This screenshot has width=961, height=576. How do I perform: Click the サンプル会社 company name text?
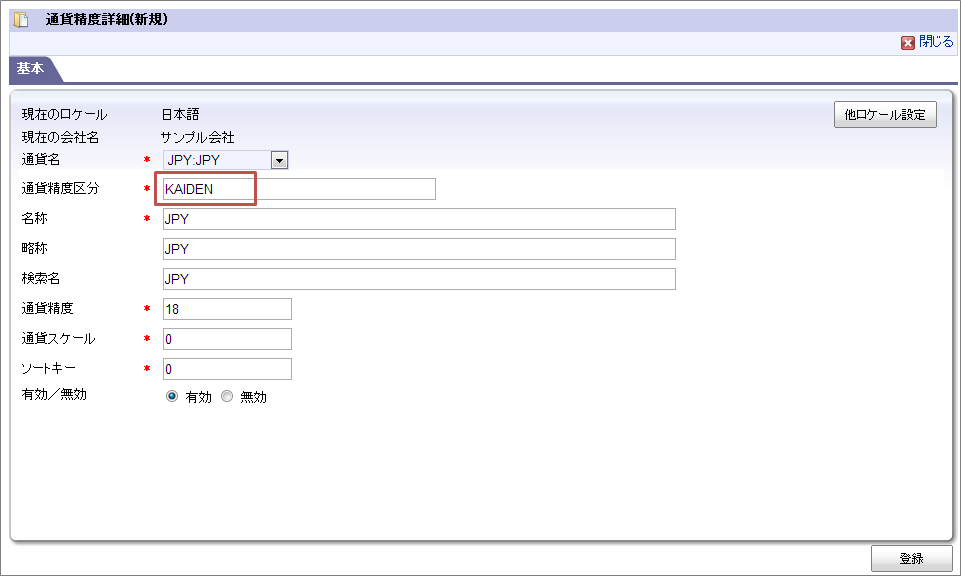coord(197,137)
